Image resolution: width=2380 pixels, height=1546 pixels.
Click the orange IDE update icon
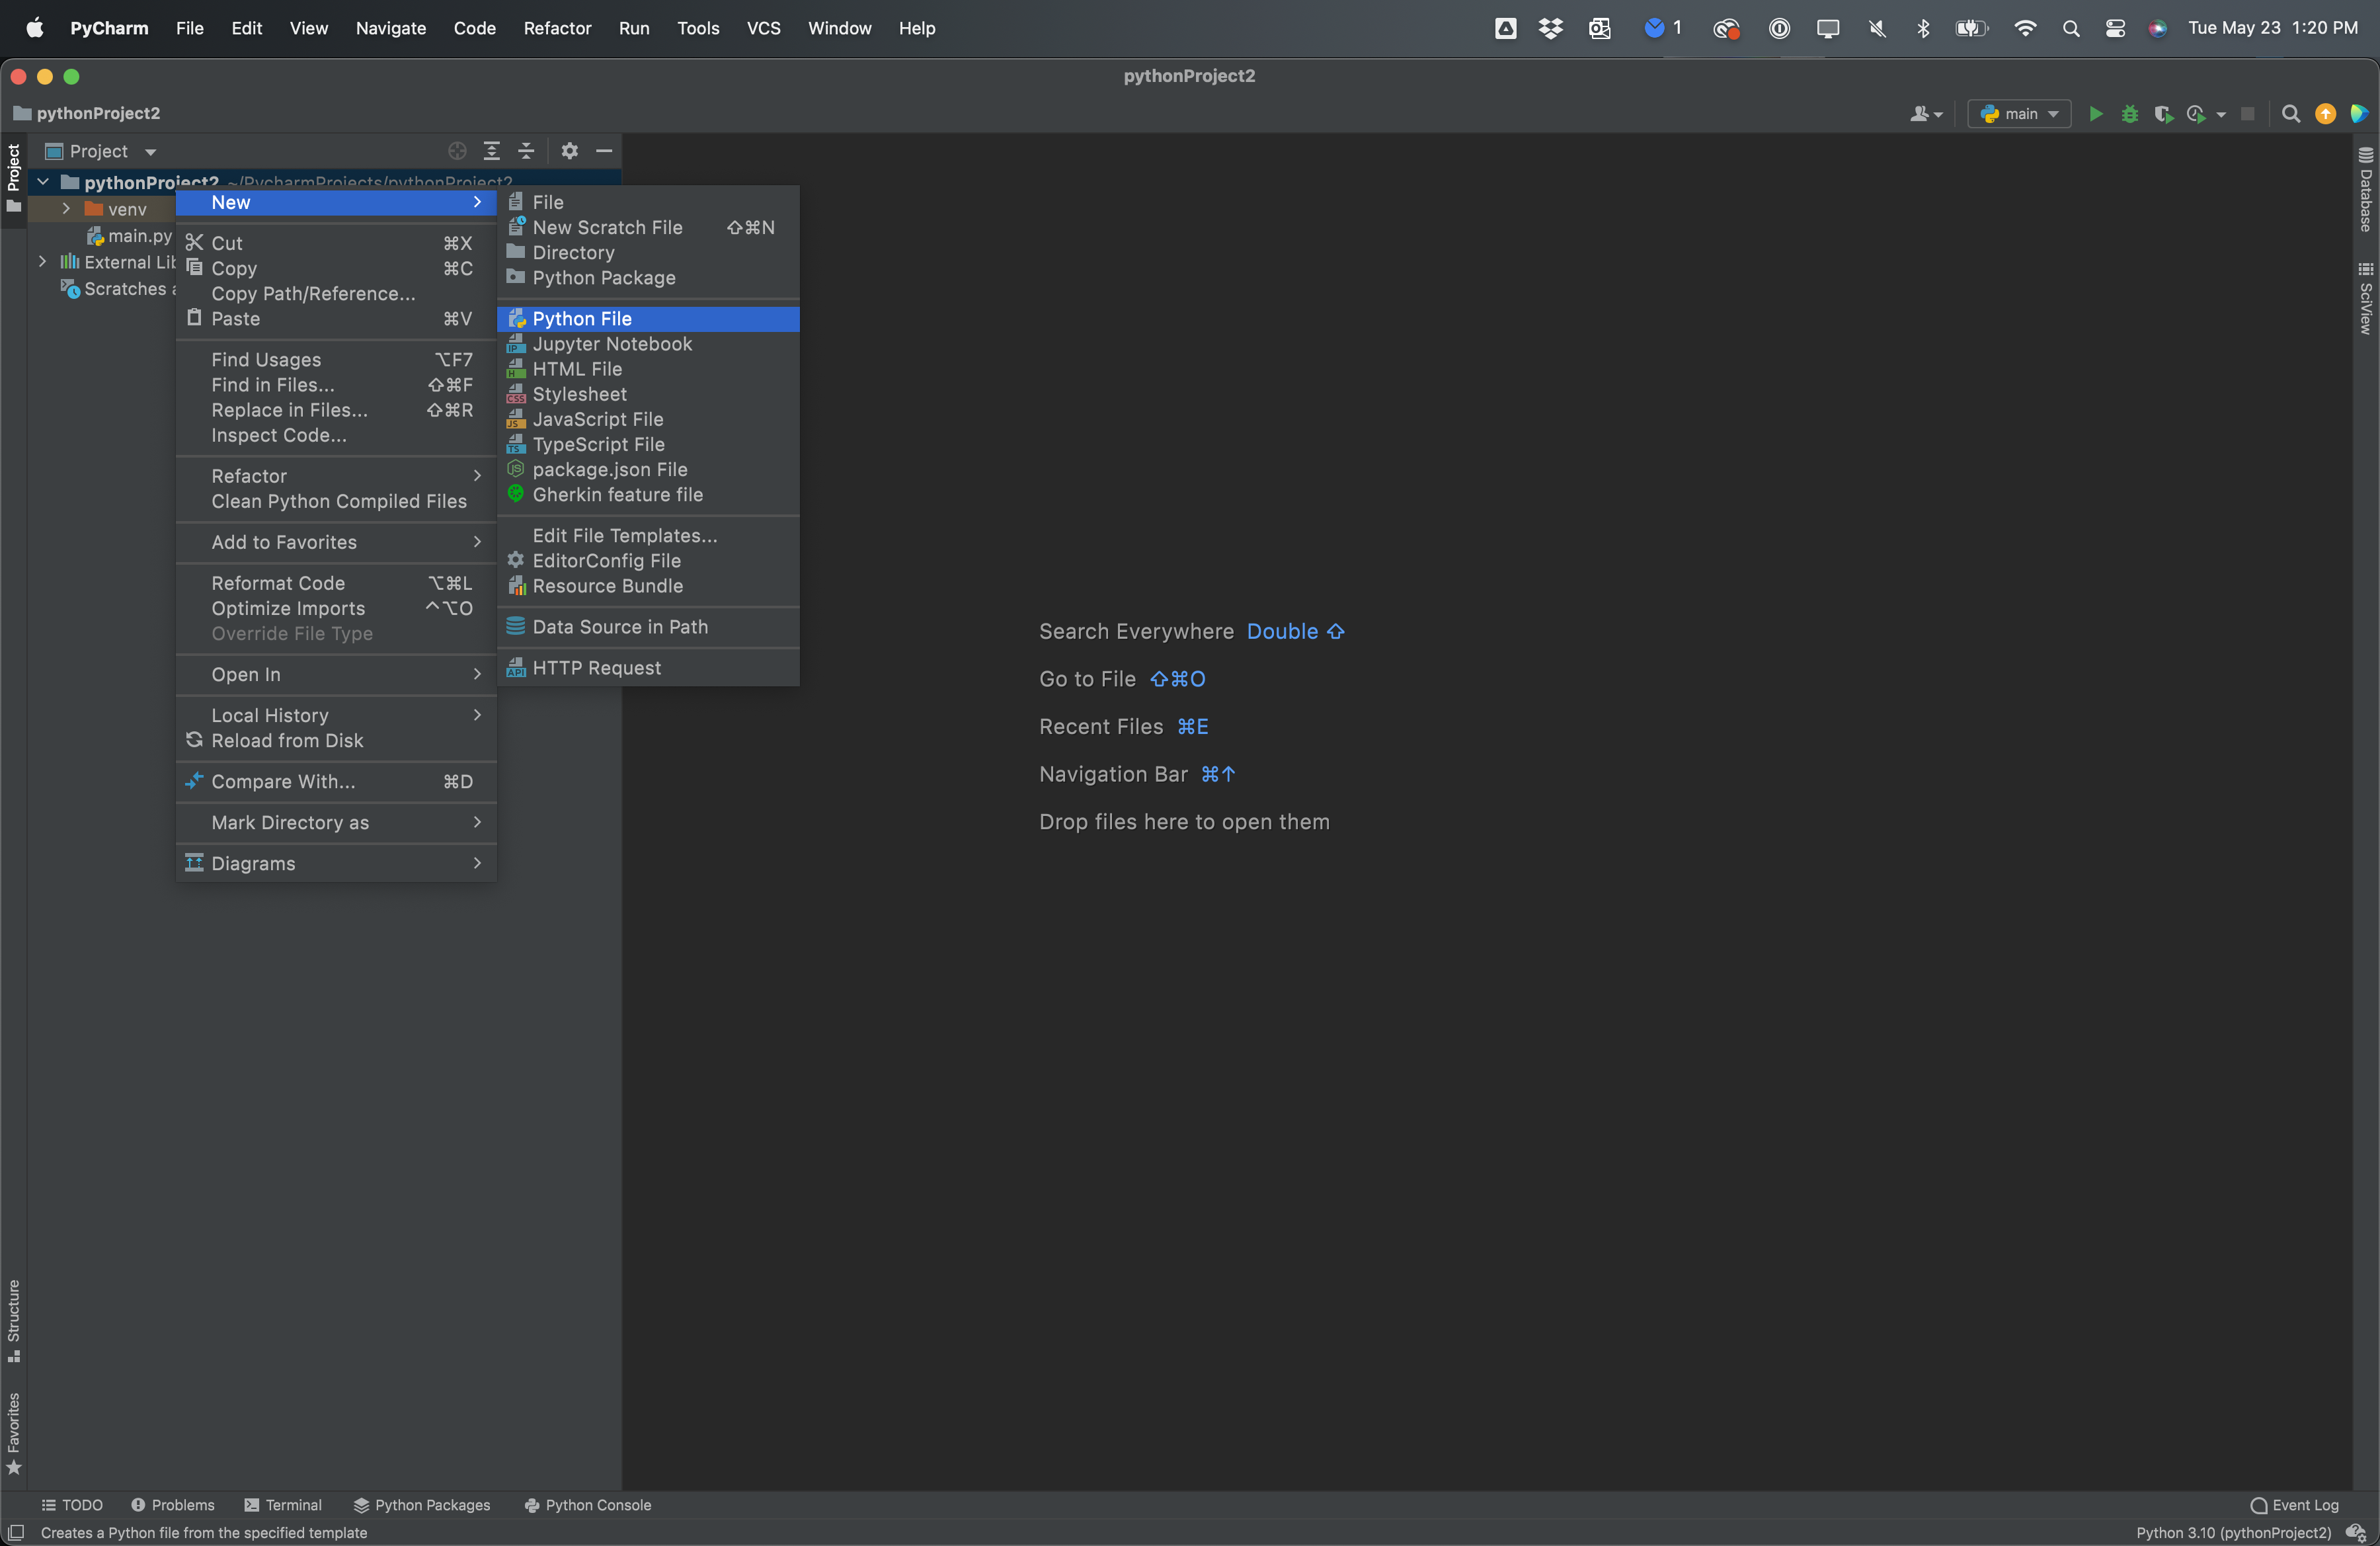(2326, 114)
